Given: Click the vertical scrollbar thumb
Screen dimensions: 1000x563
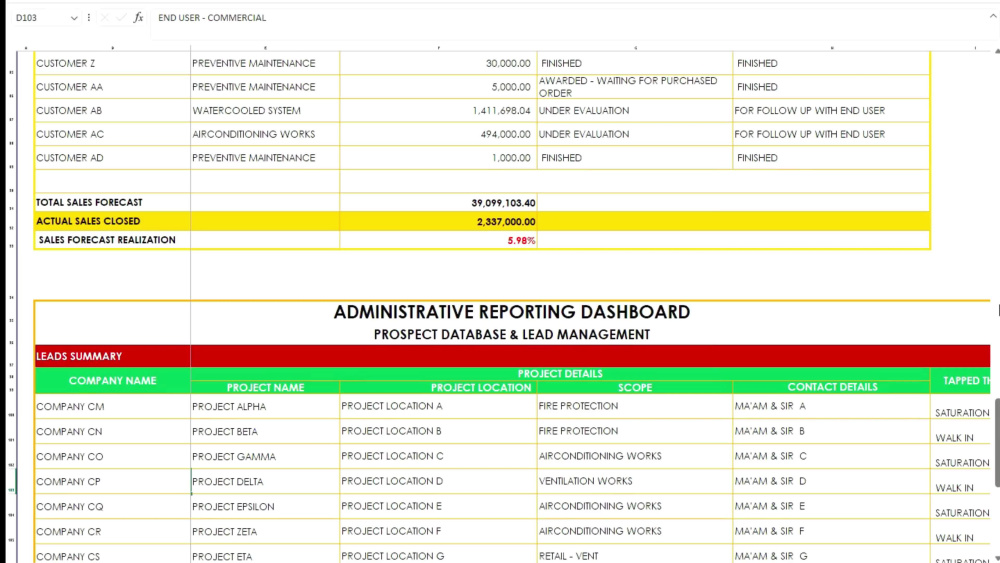Looking at the screenshot, I should coord(996,442).
